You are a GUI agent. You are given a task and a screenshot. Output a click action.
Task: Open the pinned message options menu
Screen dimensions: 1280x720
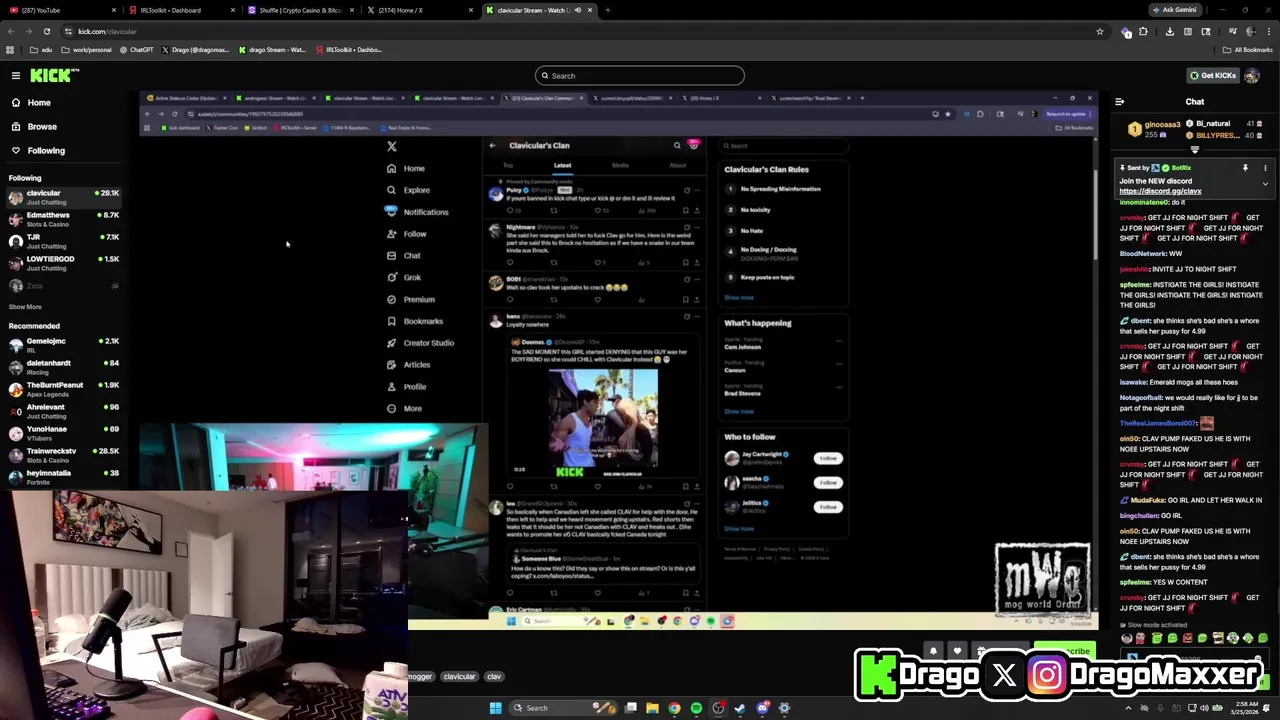(1265, 168)
